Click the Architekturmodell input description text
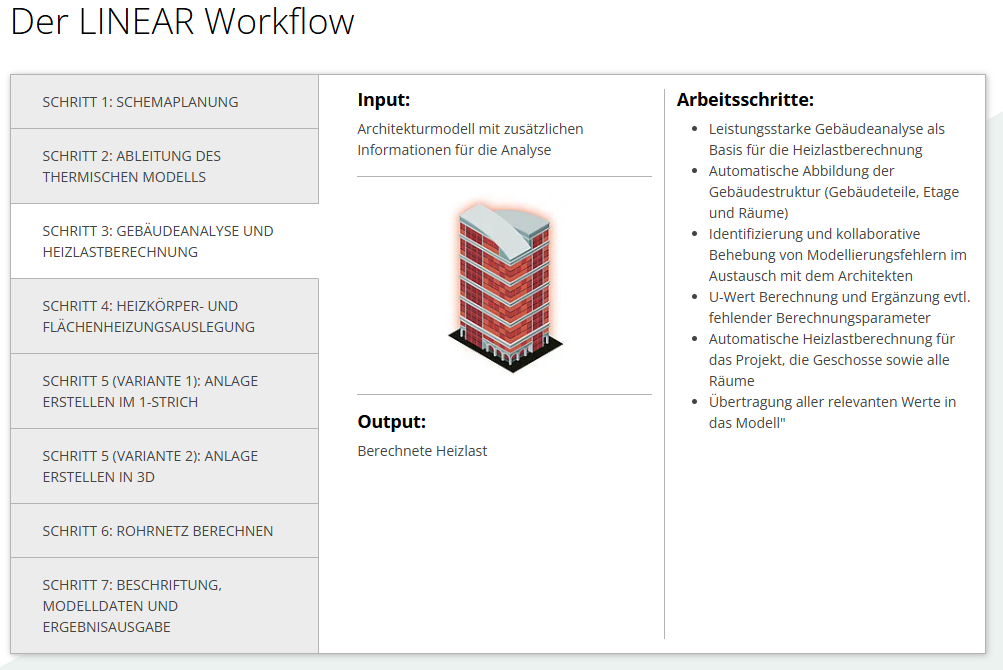 (470, 139)
